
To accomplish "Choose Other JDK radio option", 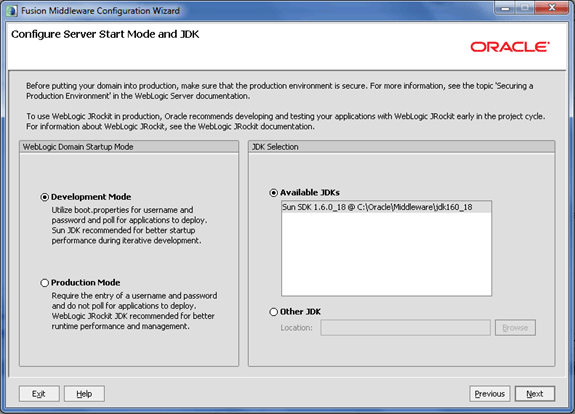I will point(274,312).
